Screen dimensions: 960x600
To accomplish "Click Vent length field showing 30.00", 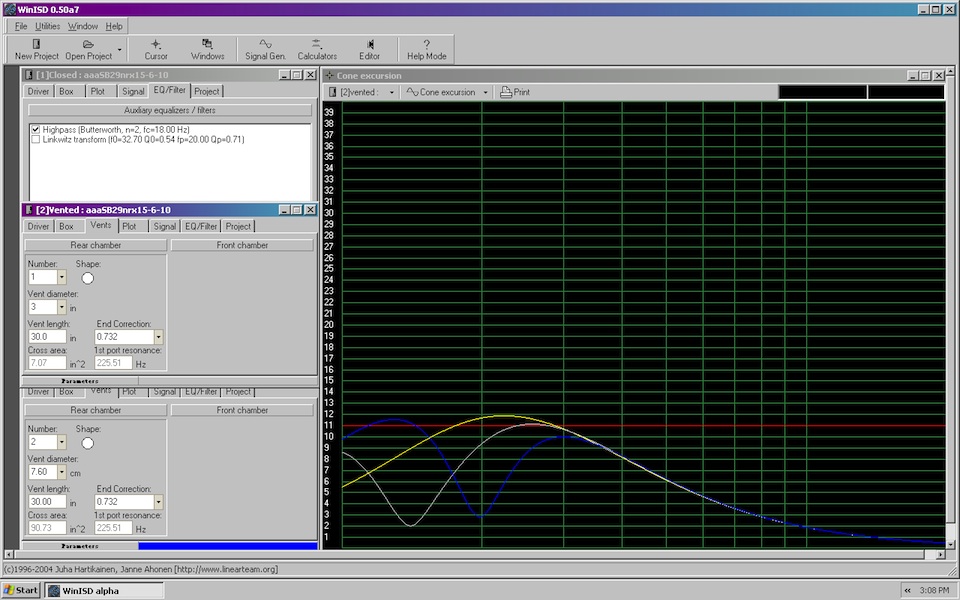I will 47,502.
